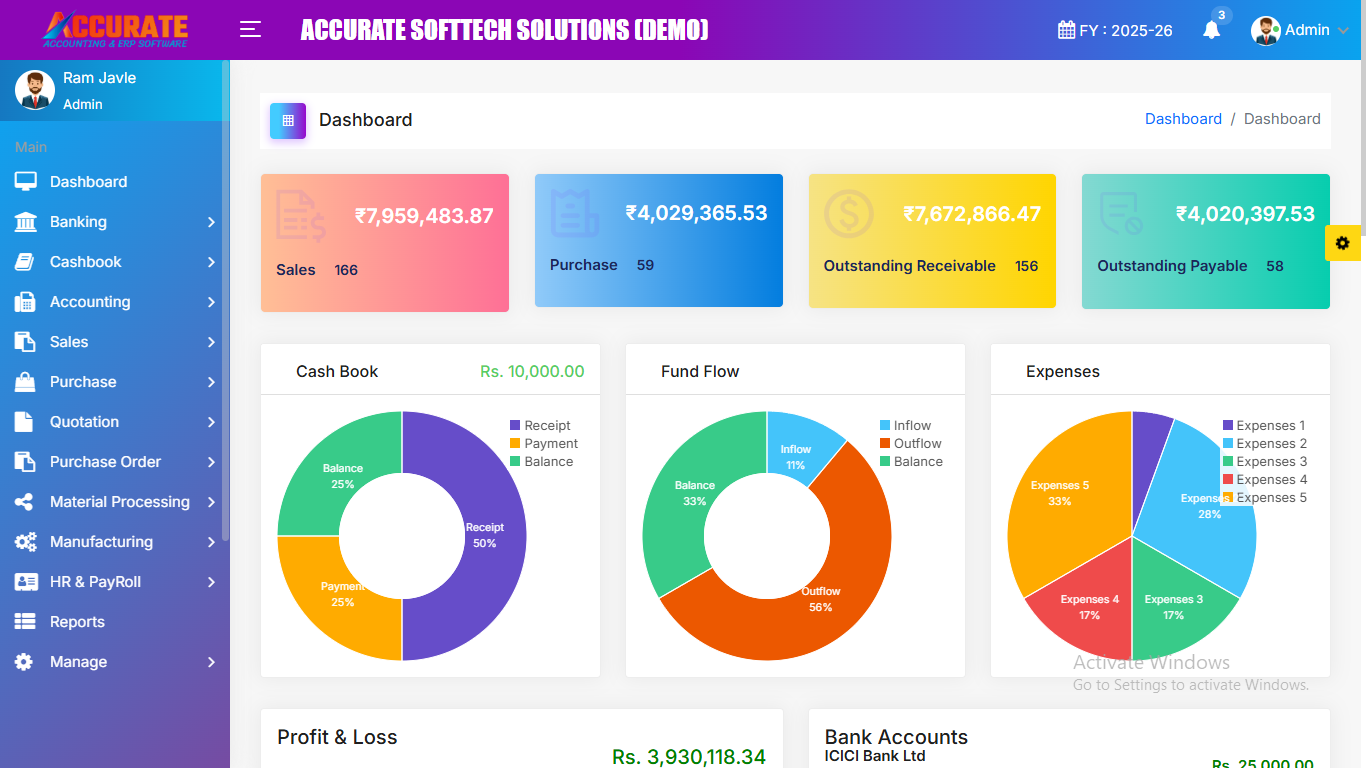Expand the Purchase Order submenu arrow

[211, 462]
